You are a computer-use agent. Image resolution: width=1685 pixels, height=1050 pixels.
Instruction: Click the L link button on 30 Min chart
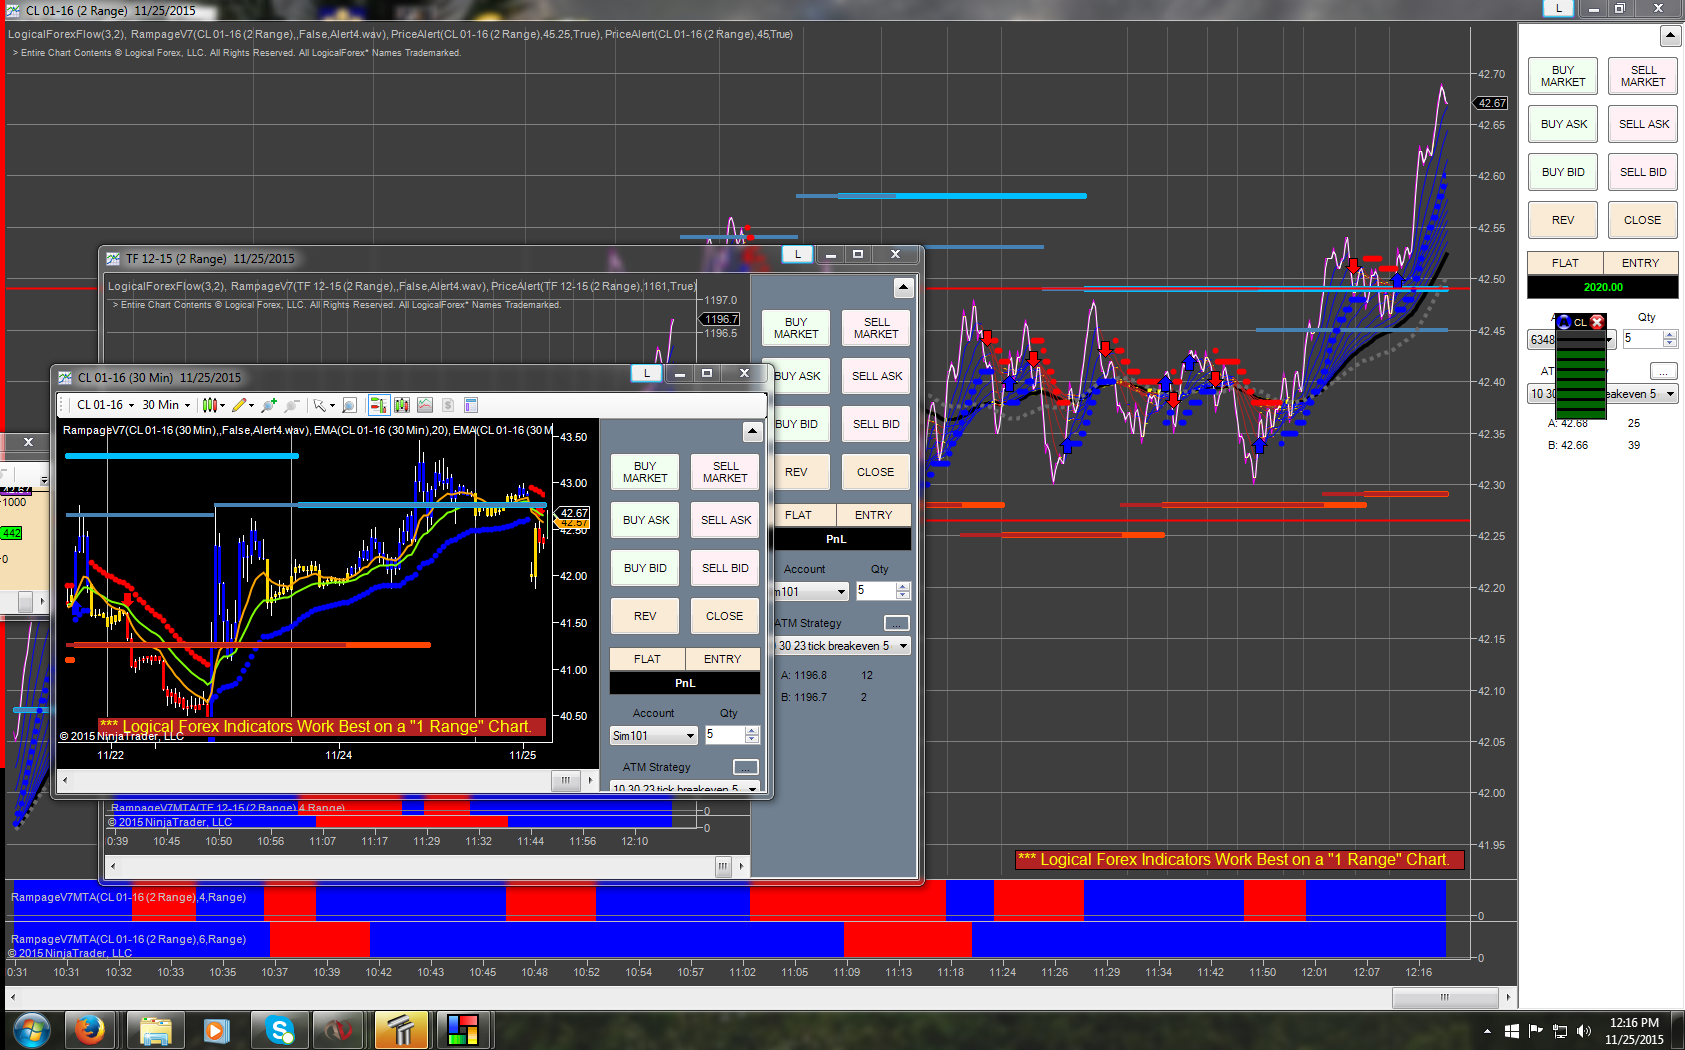click(647, 373)
